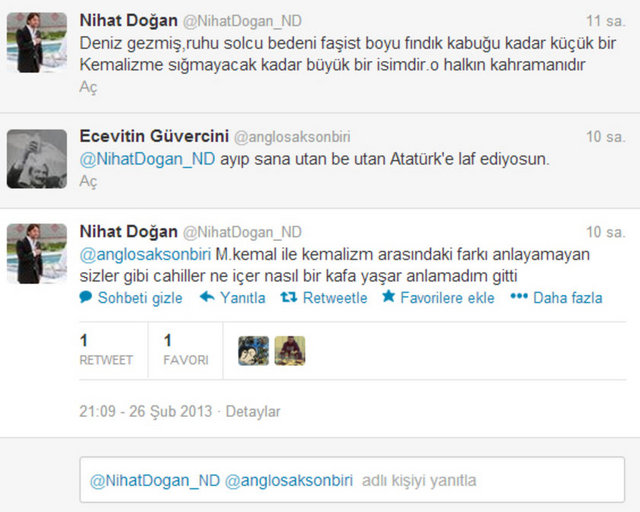Viewport: 640px width, 512px height.
Task: Expand Ecevitin Güvercini's reply with Aç
Action: click(x=88, y=181)
